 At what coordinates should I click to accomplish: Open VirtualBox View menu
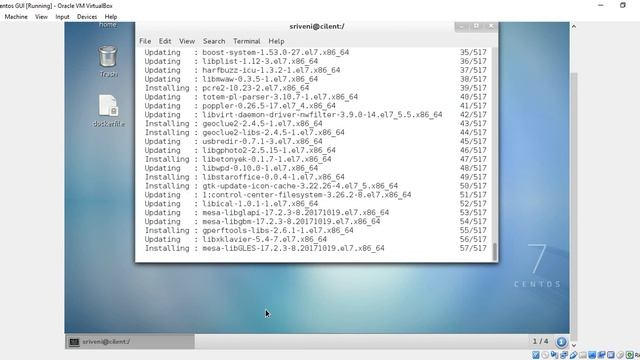click(41, 17)
